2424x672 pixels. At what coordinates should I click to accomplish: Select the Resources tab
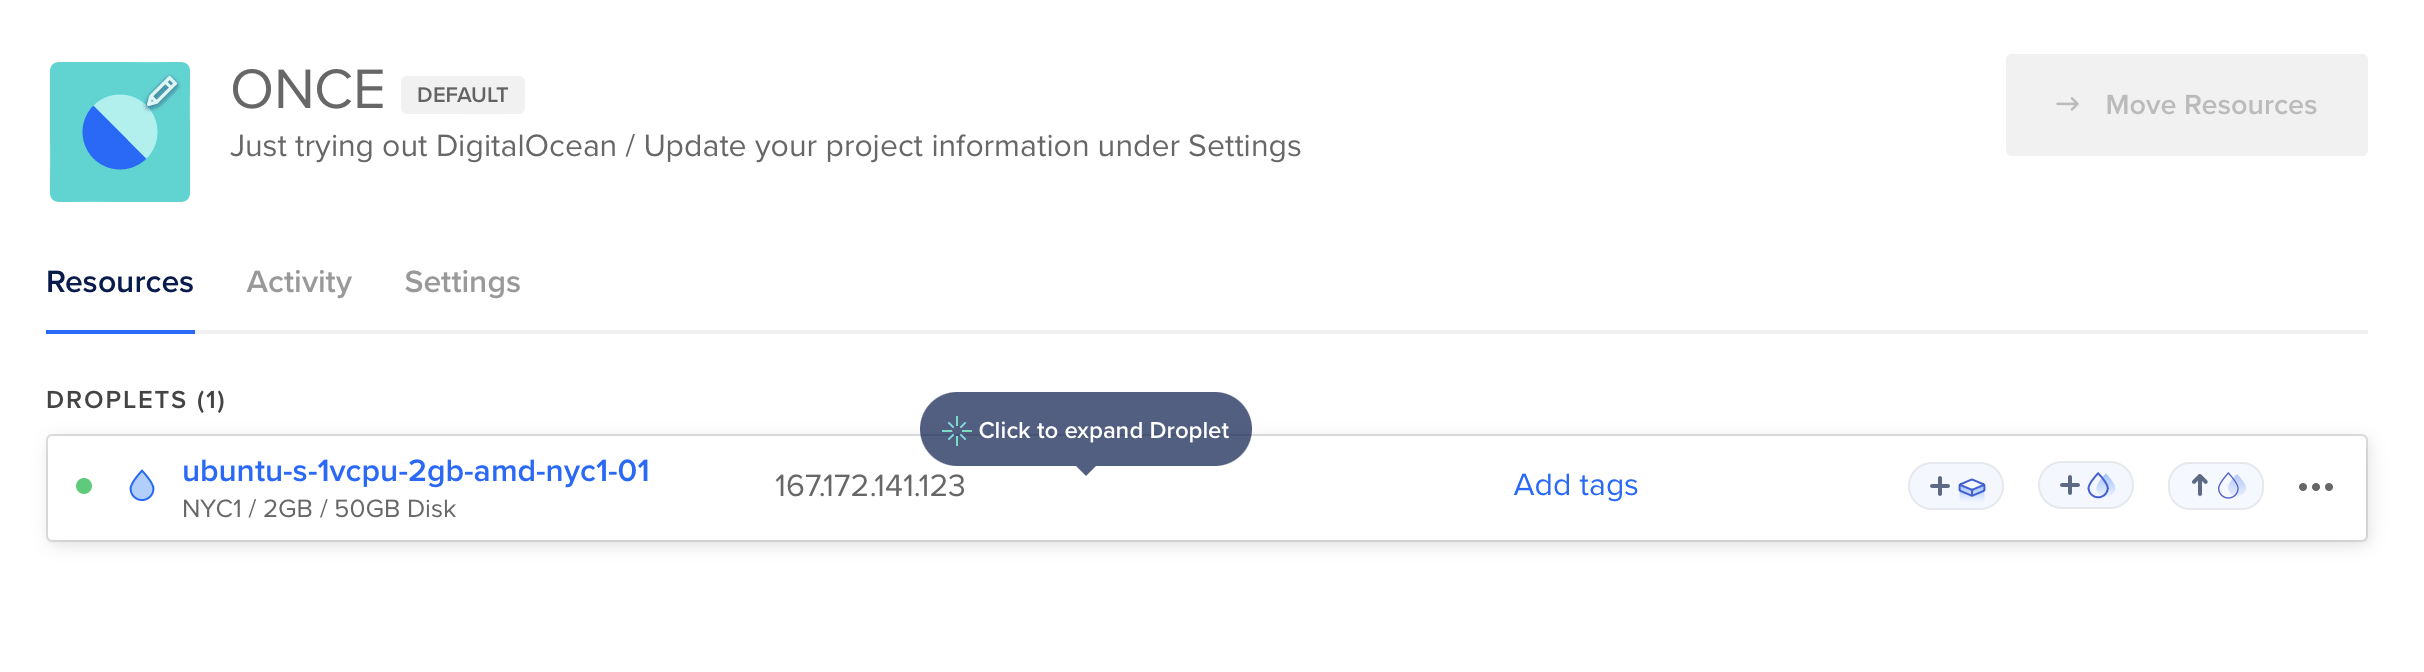120,282
